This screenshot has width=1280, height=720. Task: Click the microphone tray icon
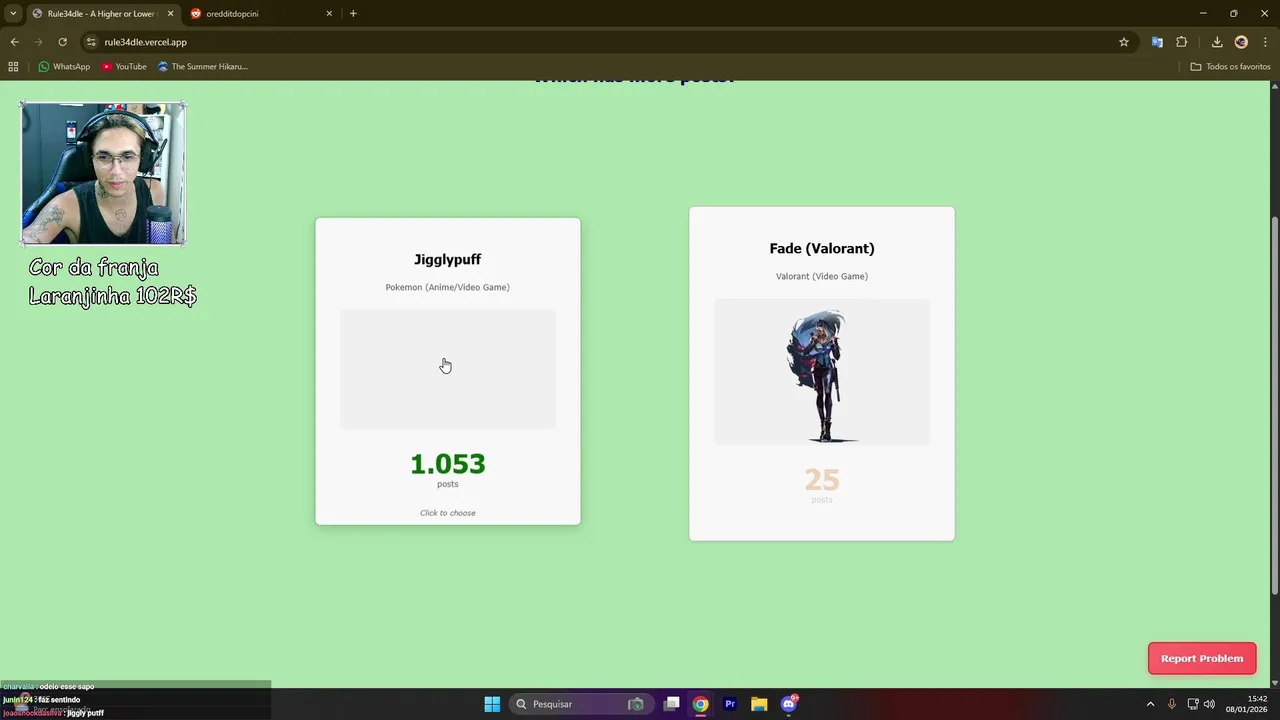(1171, 704)
